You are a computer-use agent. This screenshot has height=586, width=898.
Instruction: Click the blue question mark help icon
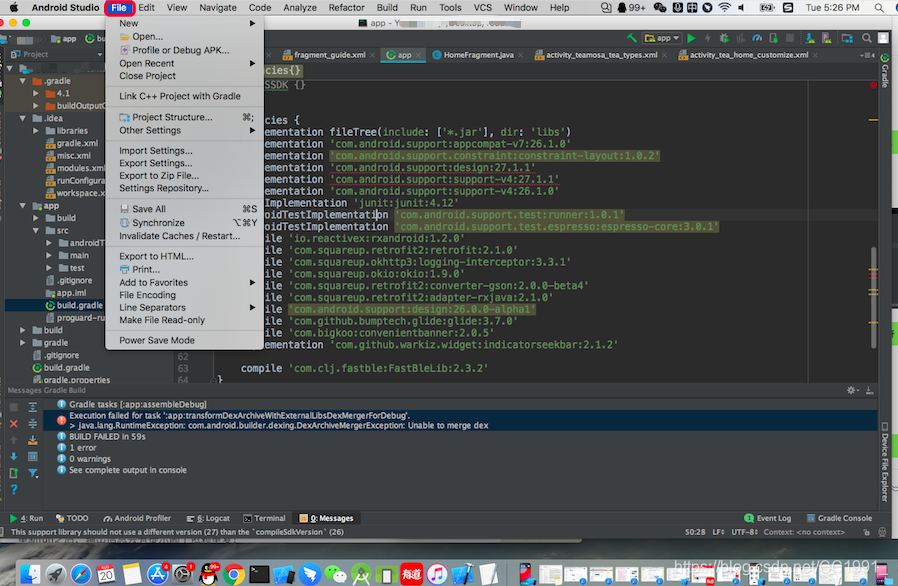(14, 490)
